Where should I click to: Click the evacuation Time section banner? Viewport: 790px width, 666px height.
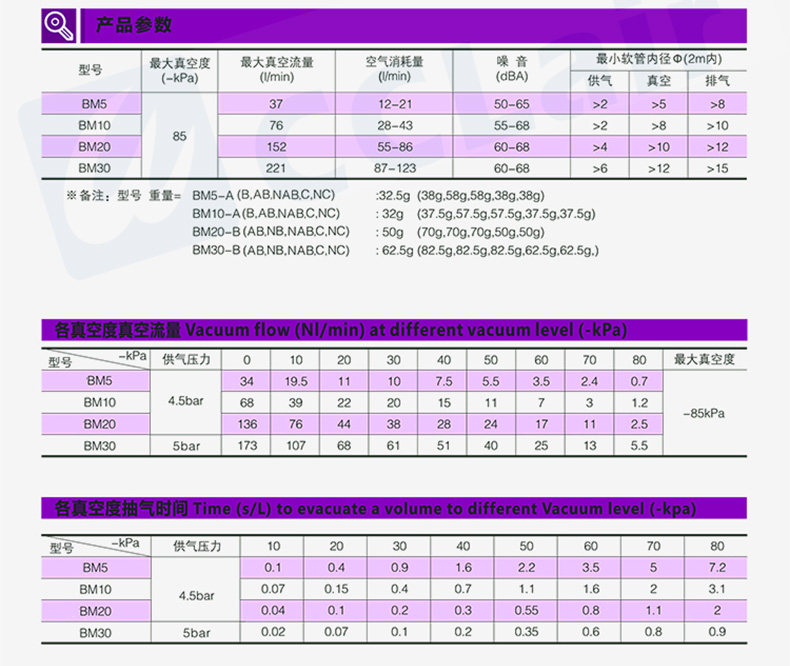(394, 508)
